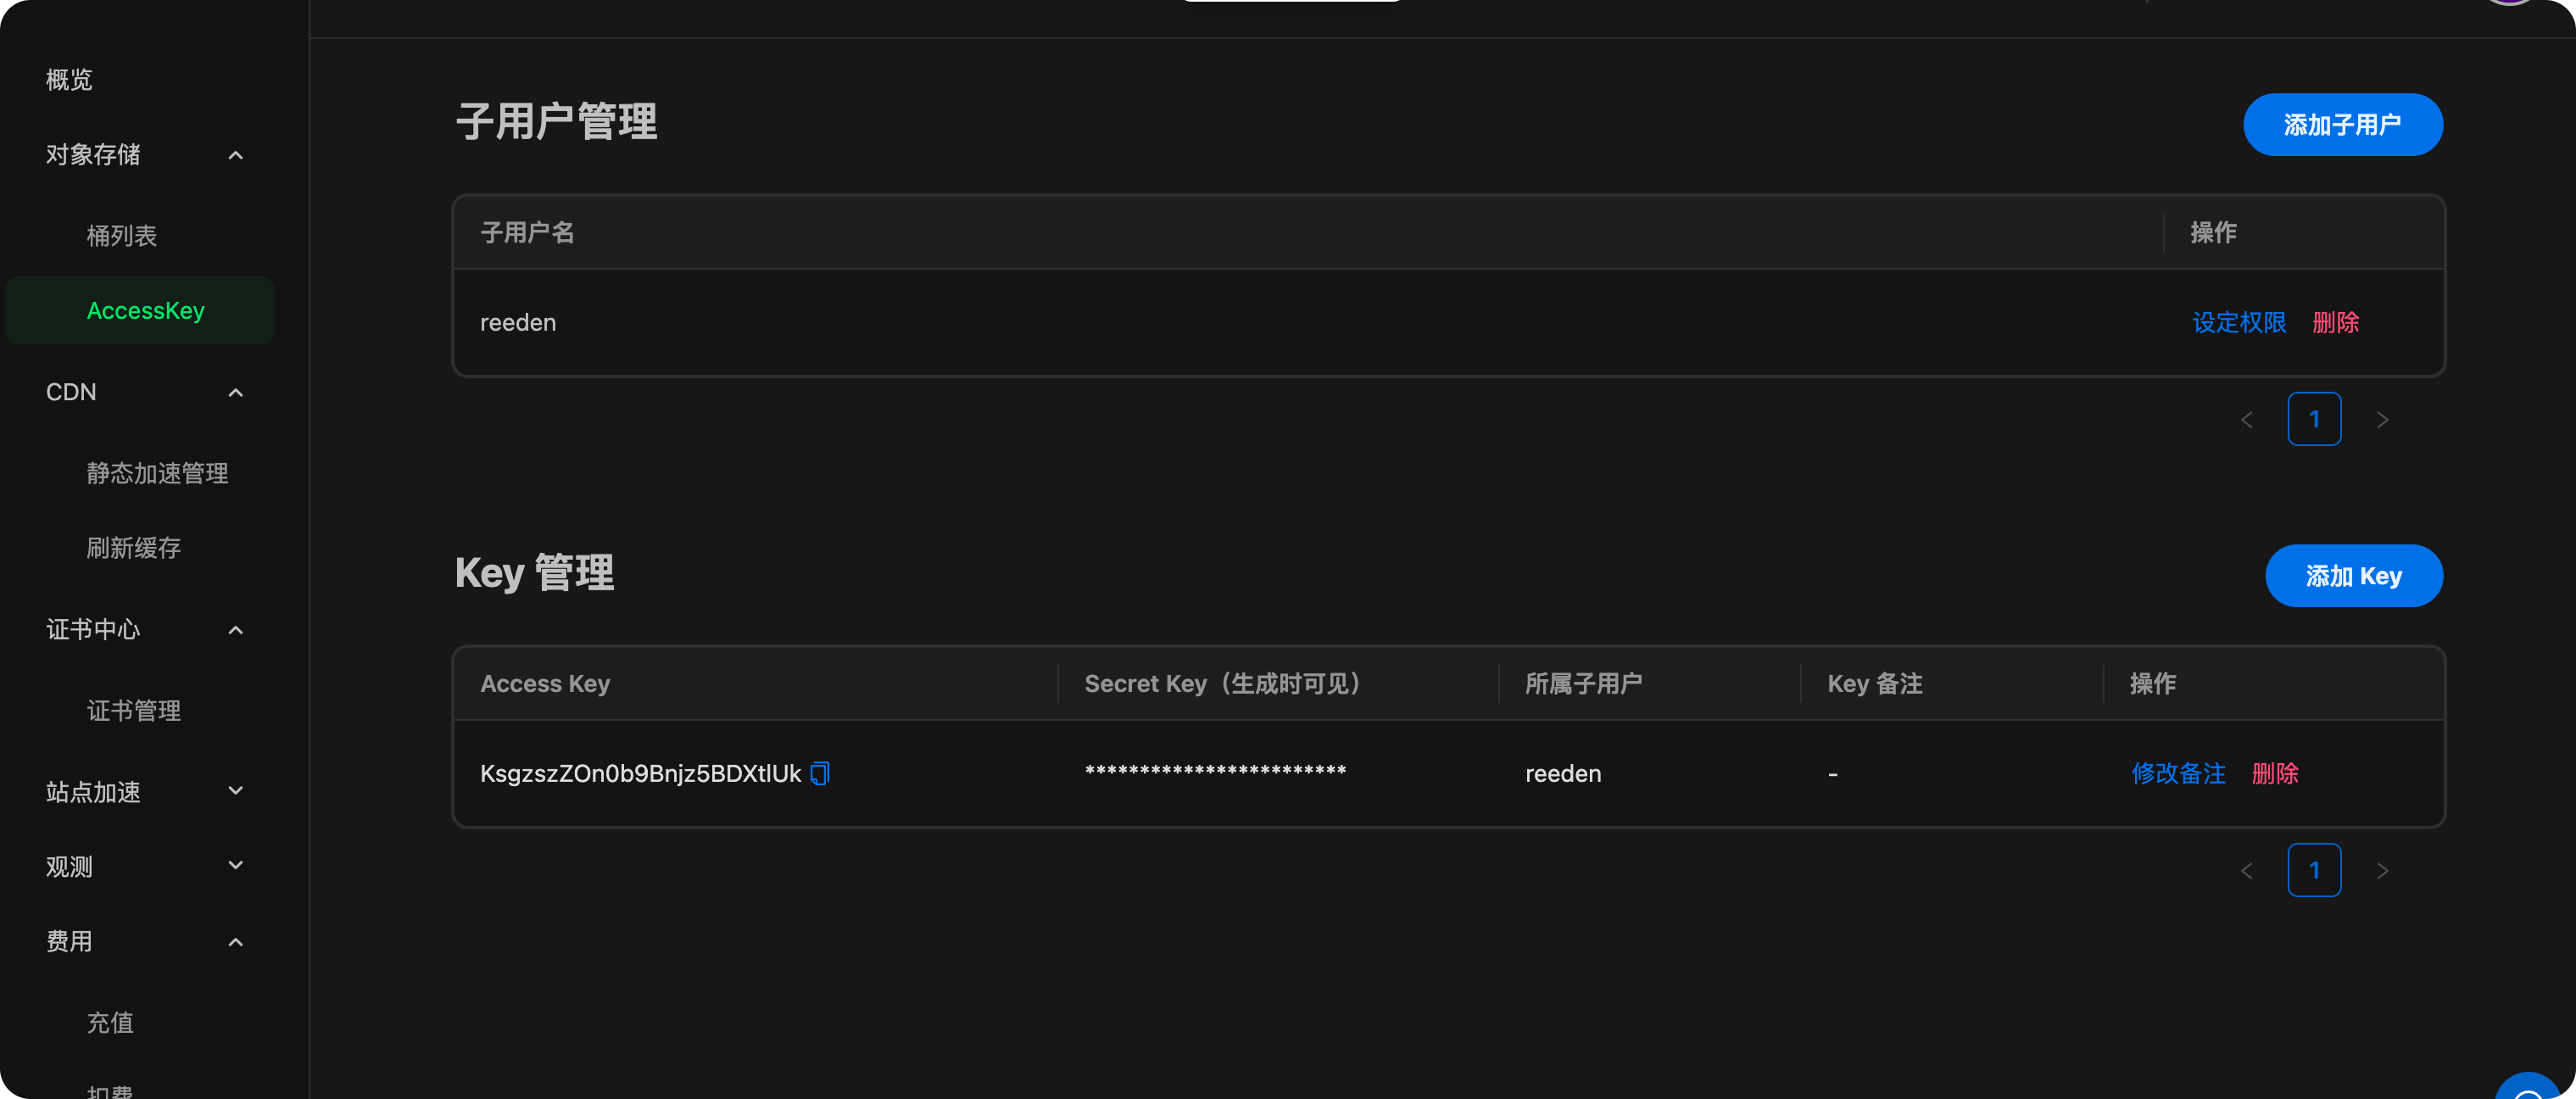2576x1099 pixels.
Task: Open the 桶列表 page
Action: [122, 236]
